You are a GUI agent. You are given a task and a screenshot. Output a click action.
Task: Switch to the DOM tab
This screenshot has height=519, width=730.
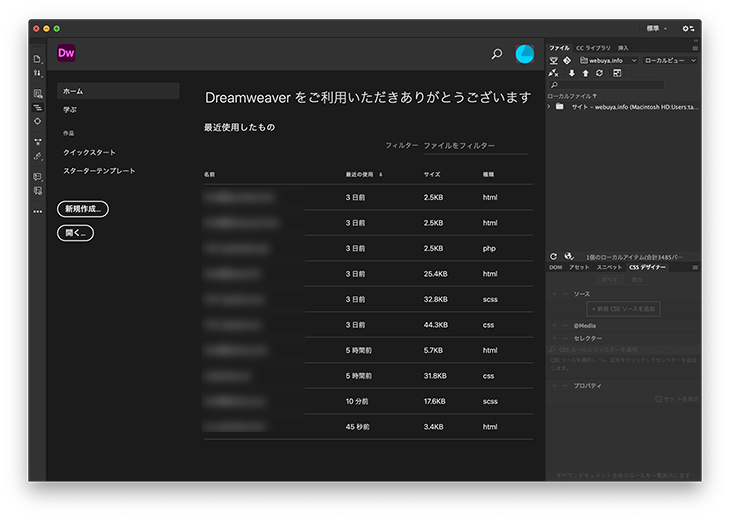(x=555, y=268)
